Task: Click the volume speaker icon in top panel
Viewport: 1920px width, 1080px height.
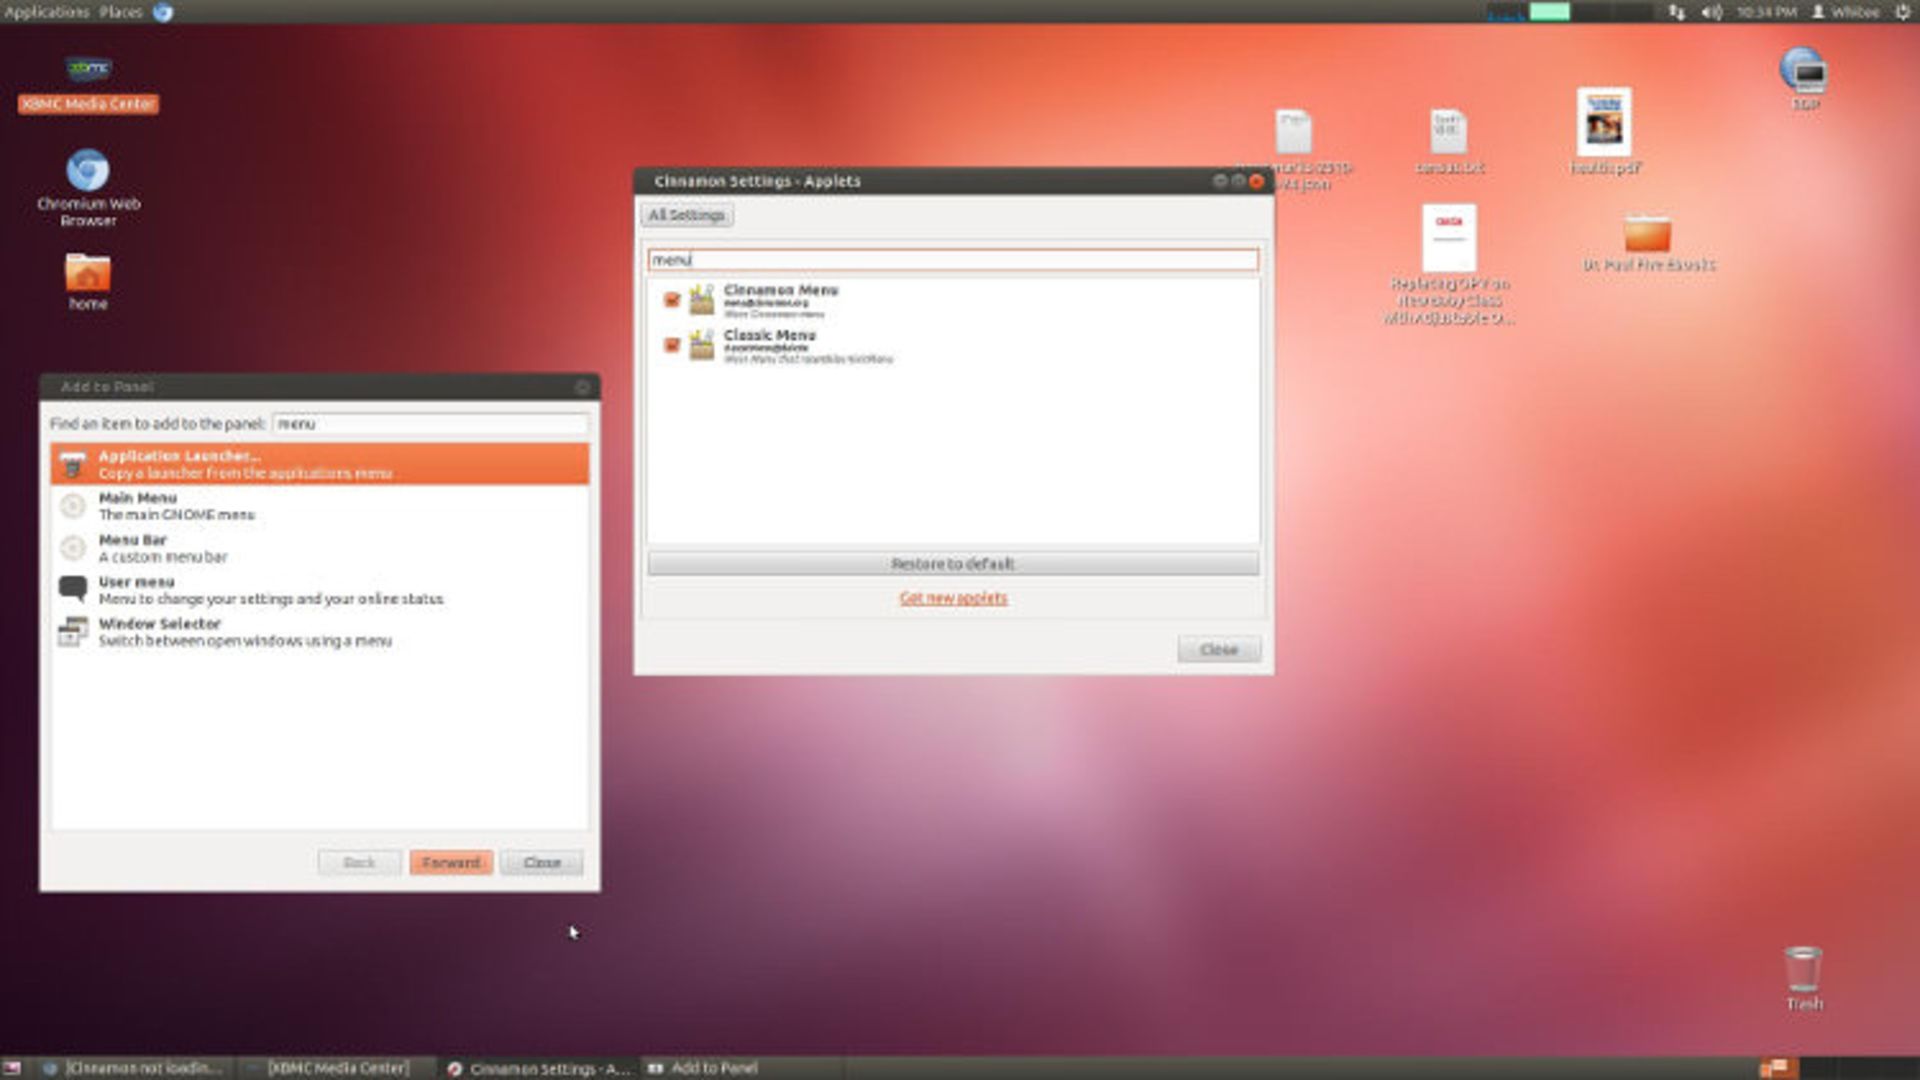Action: coord(1711,12)
